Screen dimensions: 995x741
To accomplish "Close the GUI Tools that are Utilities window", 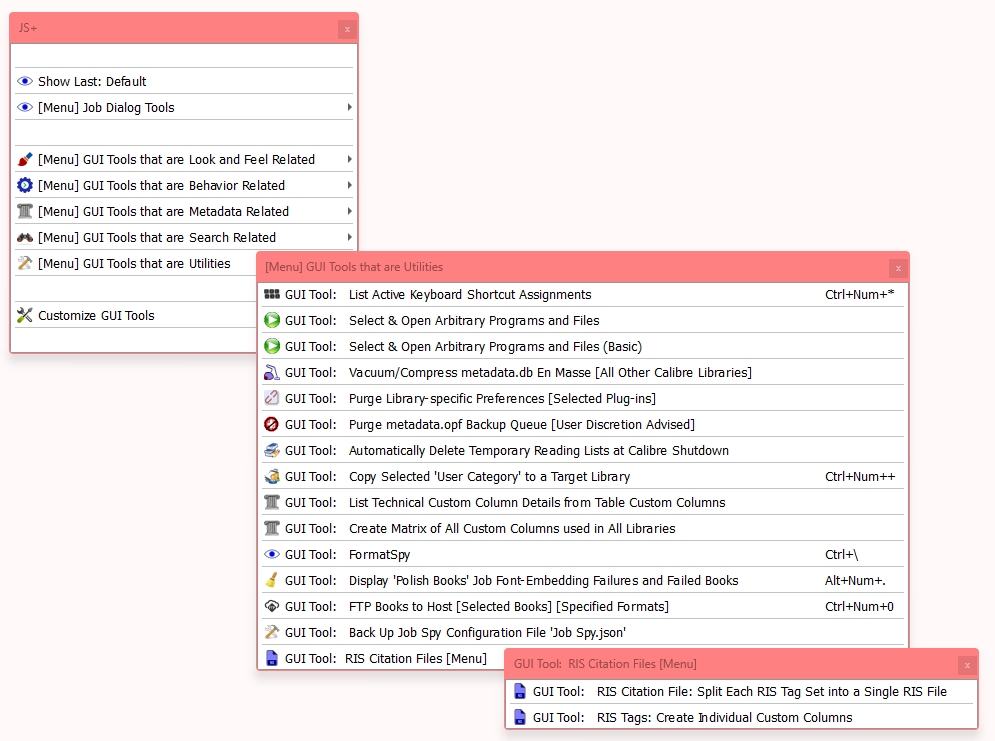I will (x=898, y=268).
